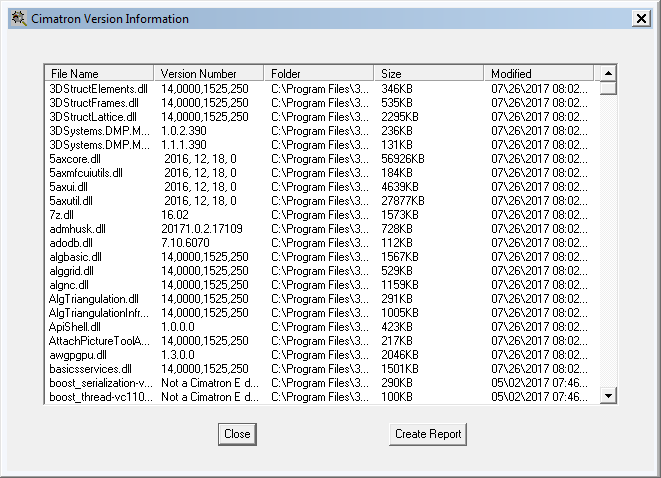Click version number 1.3.0.0
This screenshot has width=661, height=478.
(178, 354)
